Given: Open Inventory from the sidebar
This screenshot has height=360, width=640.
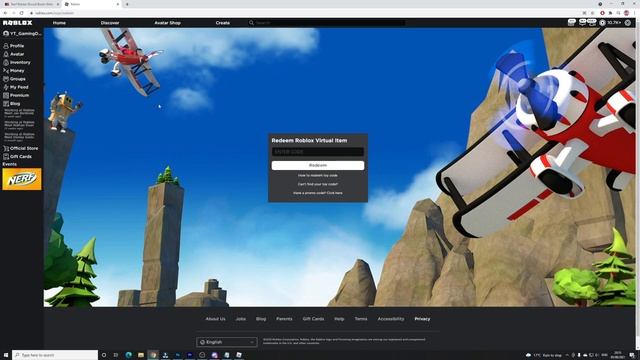Looking at the screenshot, I should (x=17, y=62).
